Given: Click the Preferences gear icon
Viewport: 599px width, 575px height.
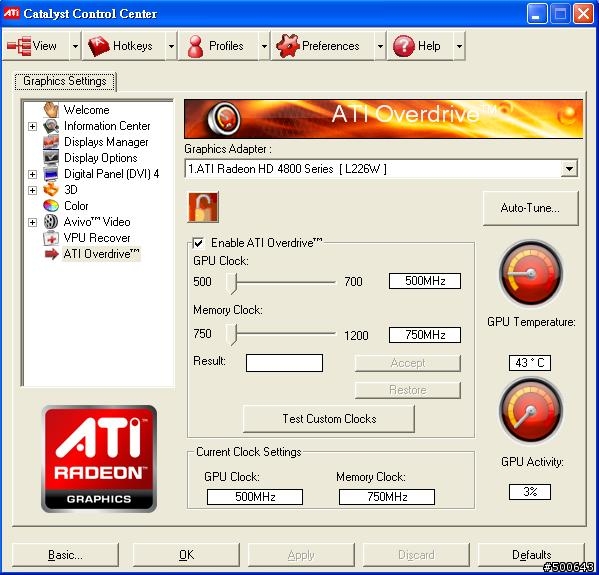Looking at the screenshot, I should pos(287,46).
